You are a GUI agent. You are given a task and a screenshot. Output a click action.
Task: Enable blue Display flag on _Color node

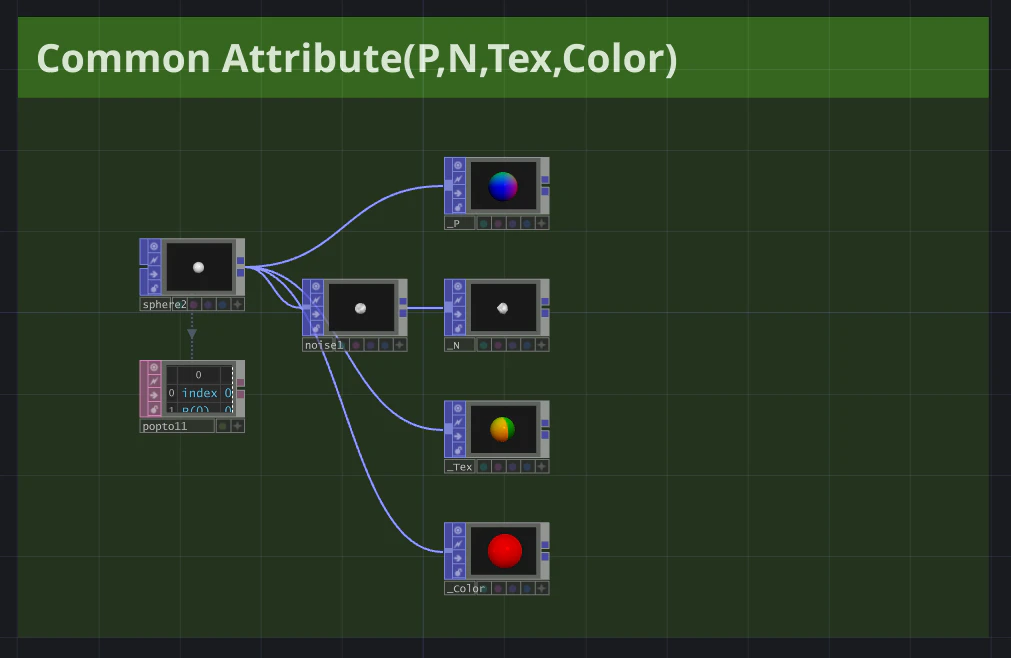click(x=527, y=589)
